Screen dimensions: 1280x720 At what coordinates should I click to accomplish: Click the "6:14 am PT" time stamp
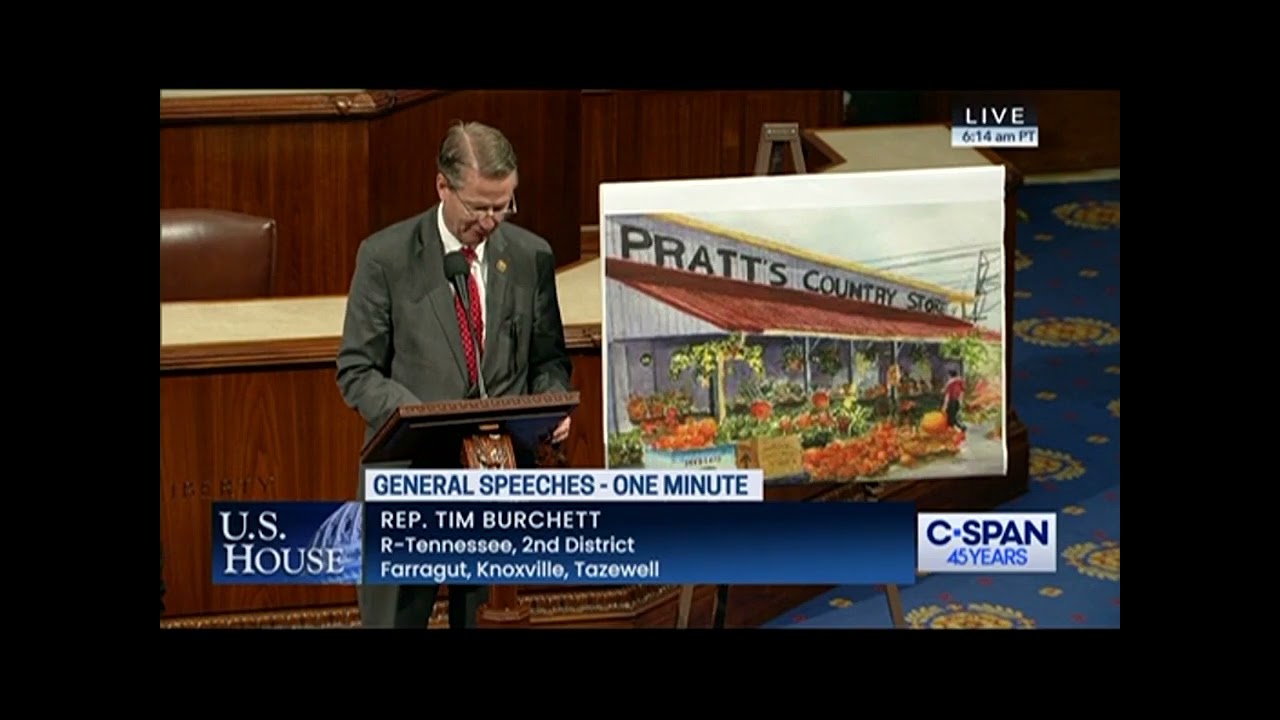point(994,137)
